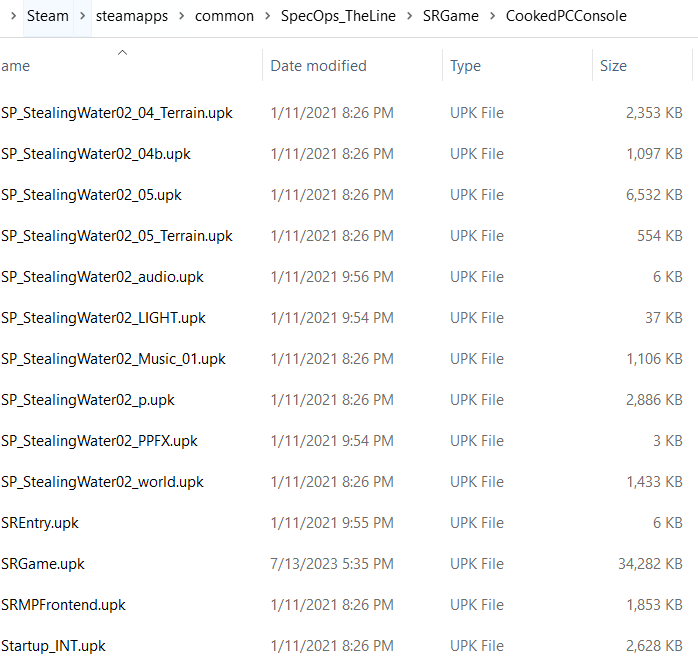698x662 pixels.
Task: Select SP_StealingWater02_04b.upk file
Action: (96, 154)
